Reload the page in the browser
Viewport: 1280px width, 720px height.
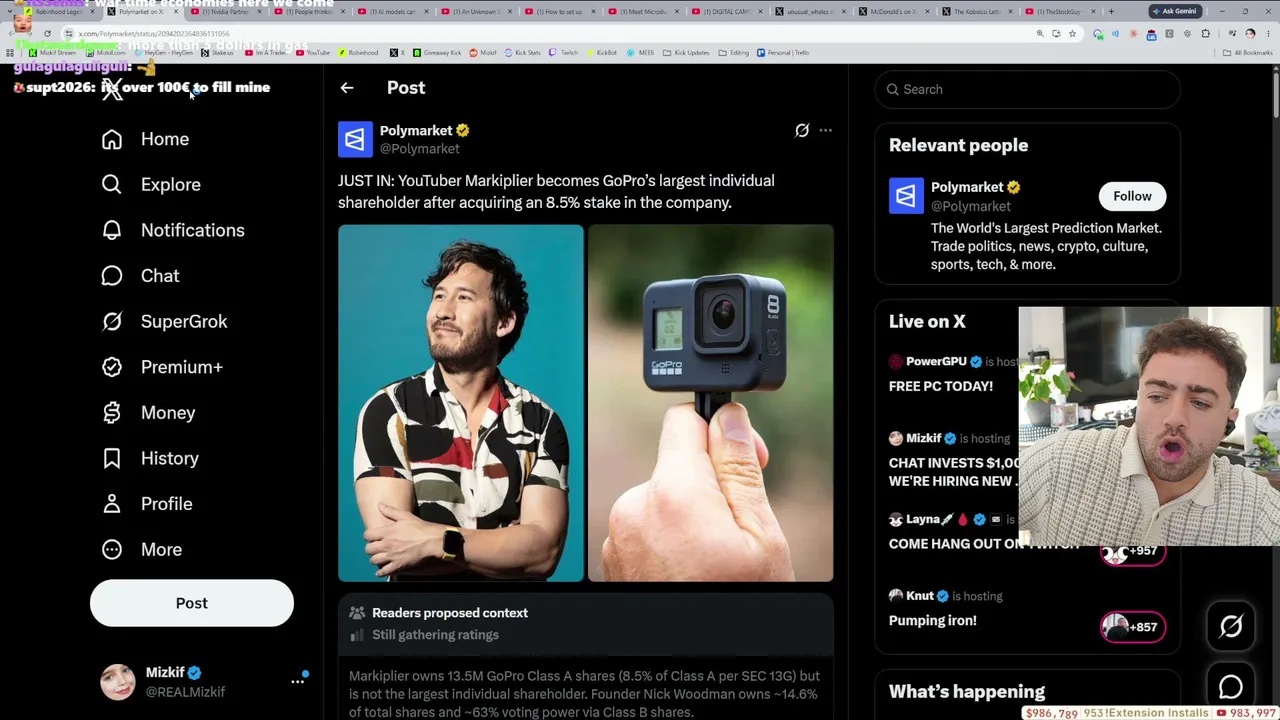pyautogui.click(x=46, y=34)
